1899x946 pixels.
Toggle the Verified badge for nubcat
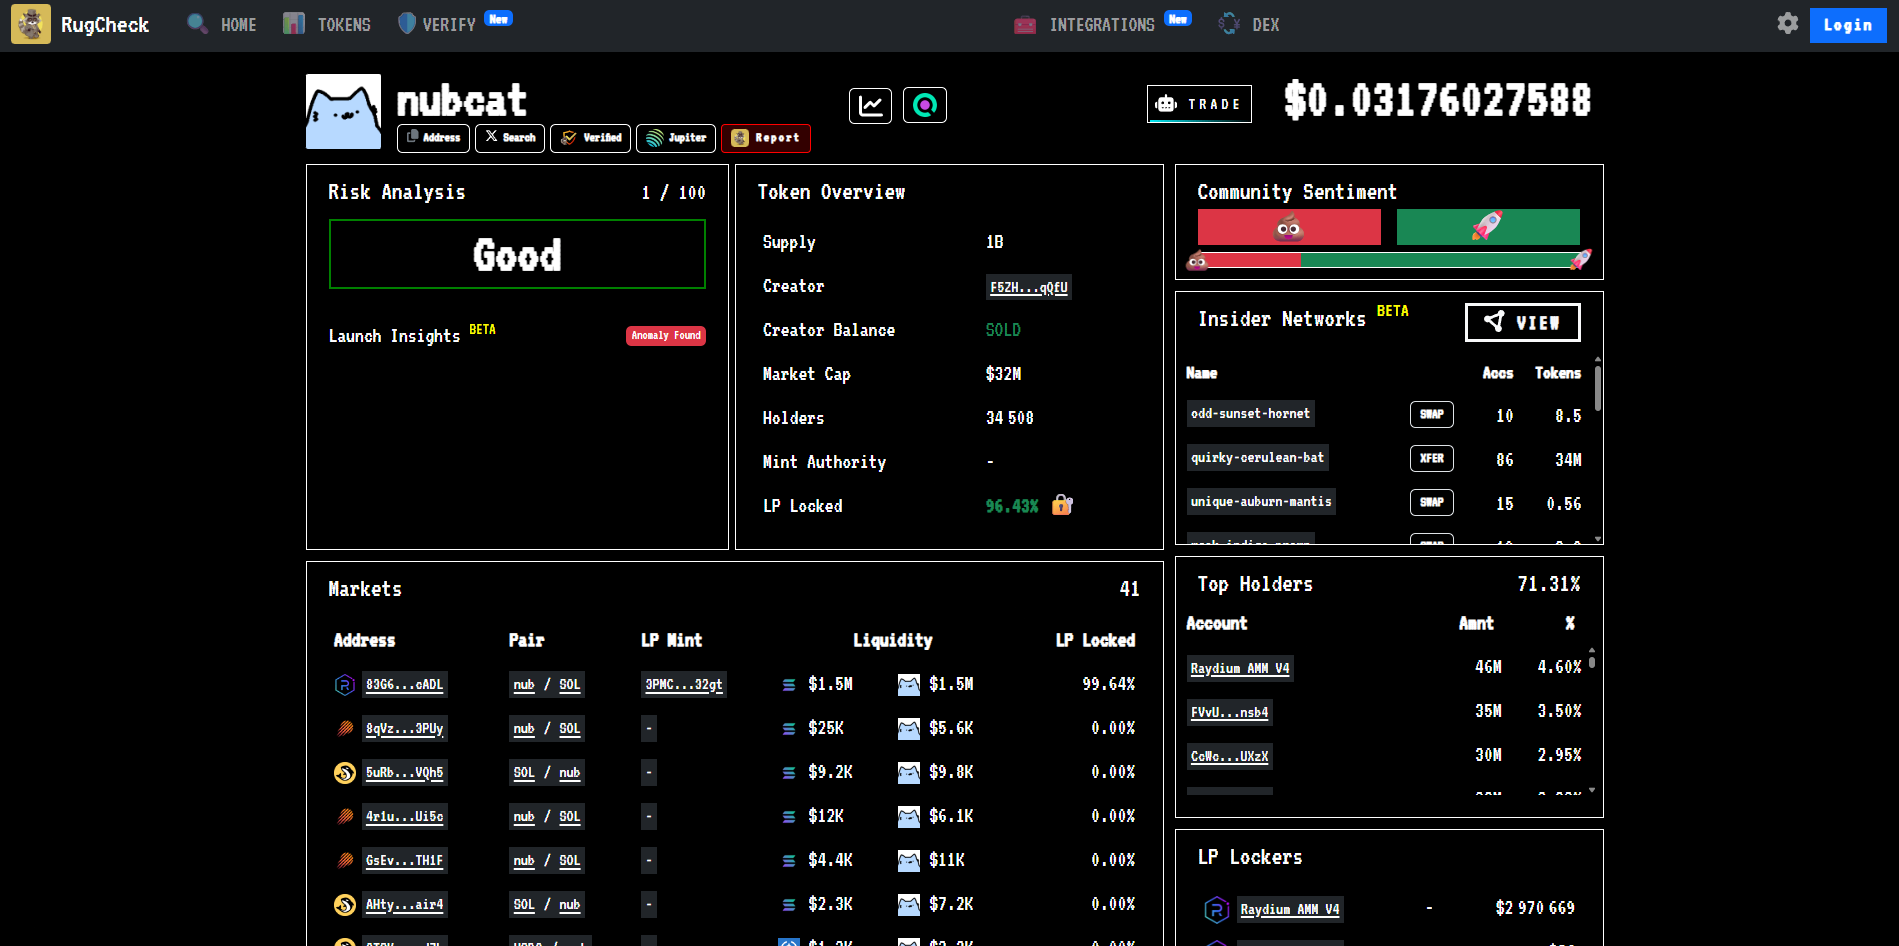(x=590, y=138)
